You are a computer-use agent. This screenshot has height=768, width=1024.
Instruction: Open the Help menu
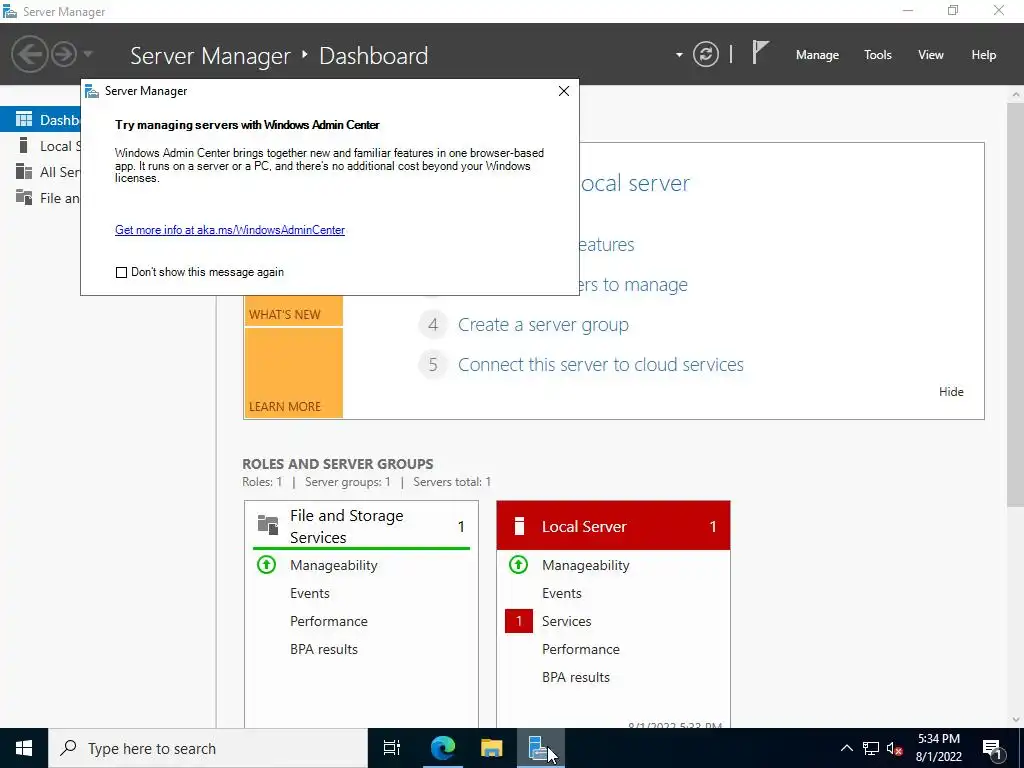tap(984, 55)
